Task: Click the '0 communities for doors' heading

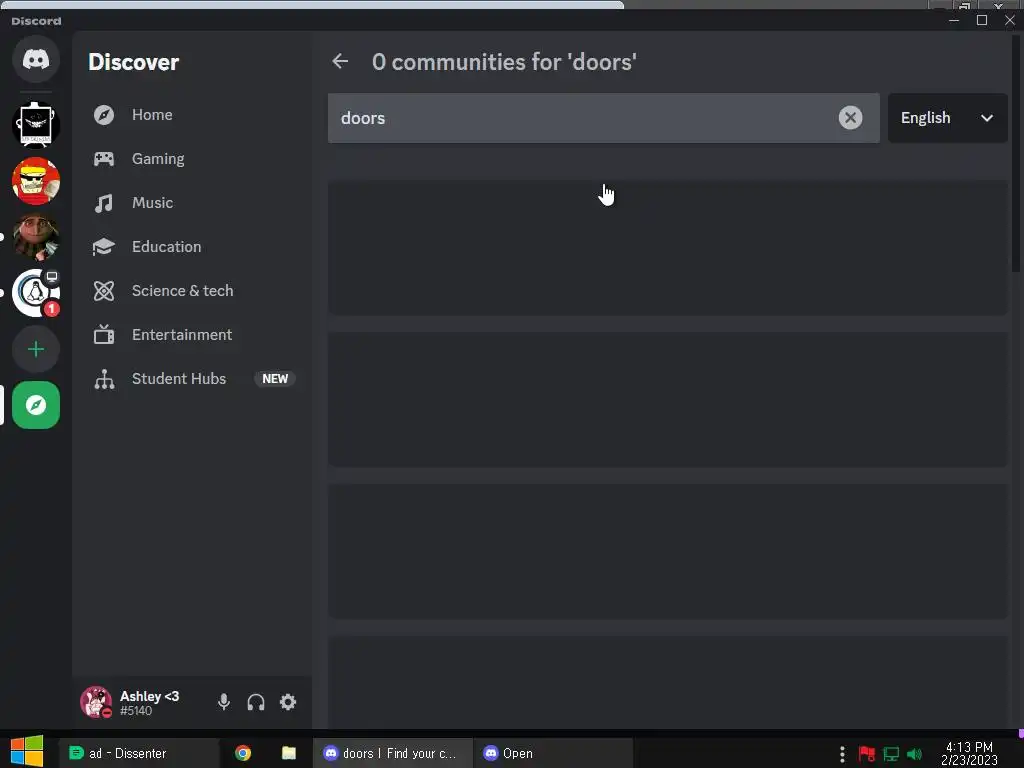Action: pyautogui.click(x=504, y=62)
